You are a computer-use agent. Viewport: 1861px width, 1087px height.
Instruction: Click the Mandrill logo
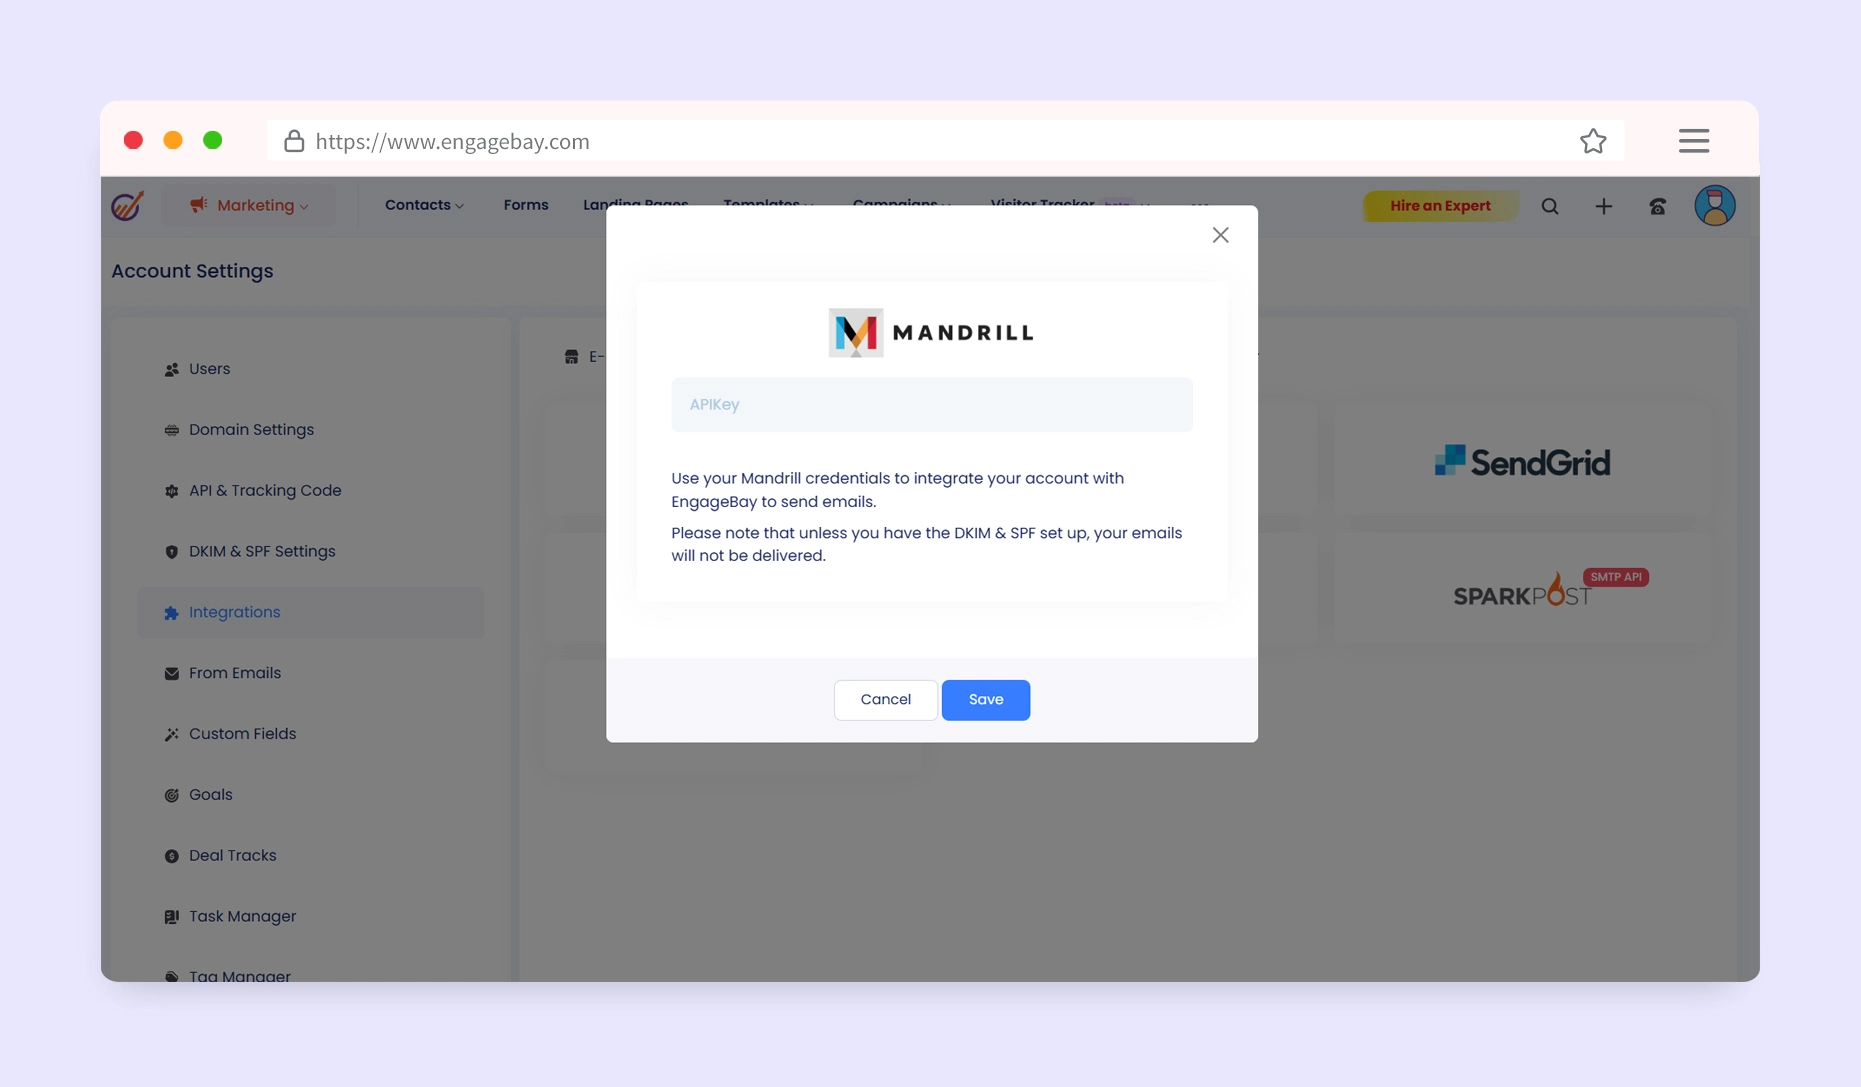930,332
